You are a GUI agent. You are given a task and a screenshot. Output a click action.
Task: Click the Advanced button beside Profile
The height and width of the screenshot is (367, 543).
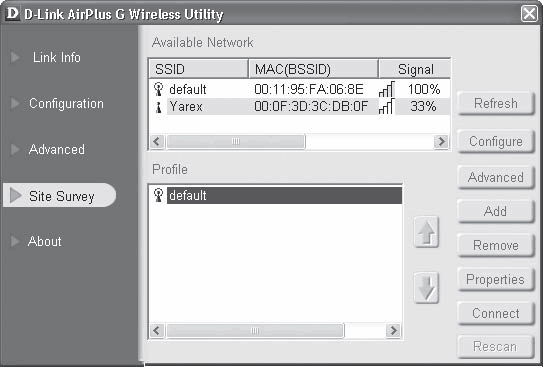[496, 177]
